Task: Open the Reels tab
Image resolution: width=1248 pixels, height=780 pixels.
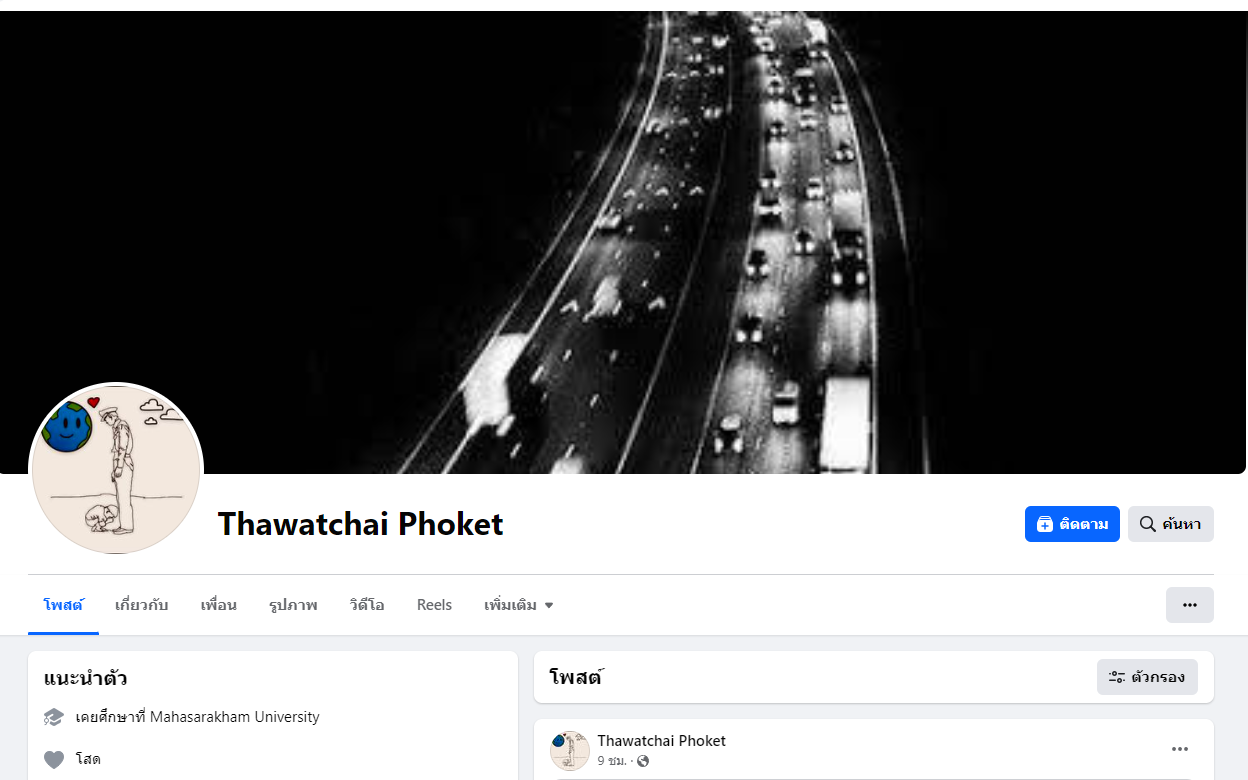Action: point(434,605)
